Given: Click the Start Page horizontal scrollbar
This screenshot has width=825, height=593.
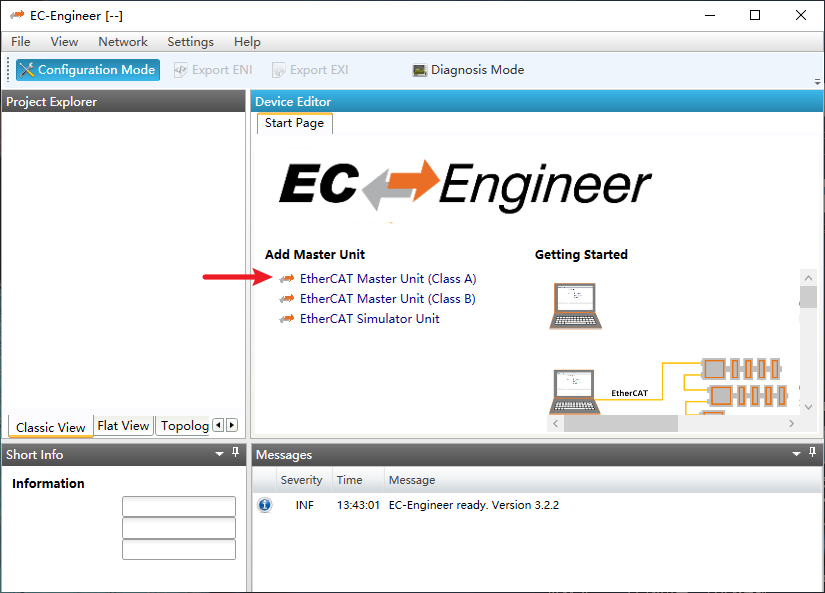Looking at the screenshot, I should coord(620,424).
